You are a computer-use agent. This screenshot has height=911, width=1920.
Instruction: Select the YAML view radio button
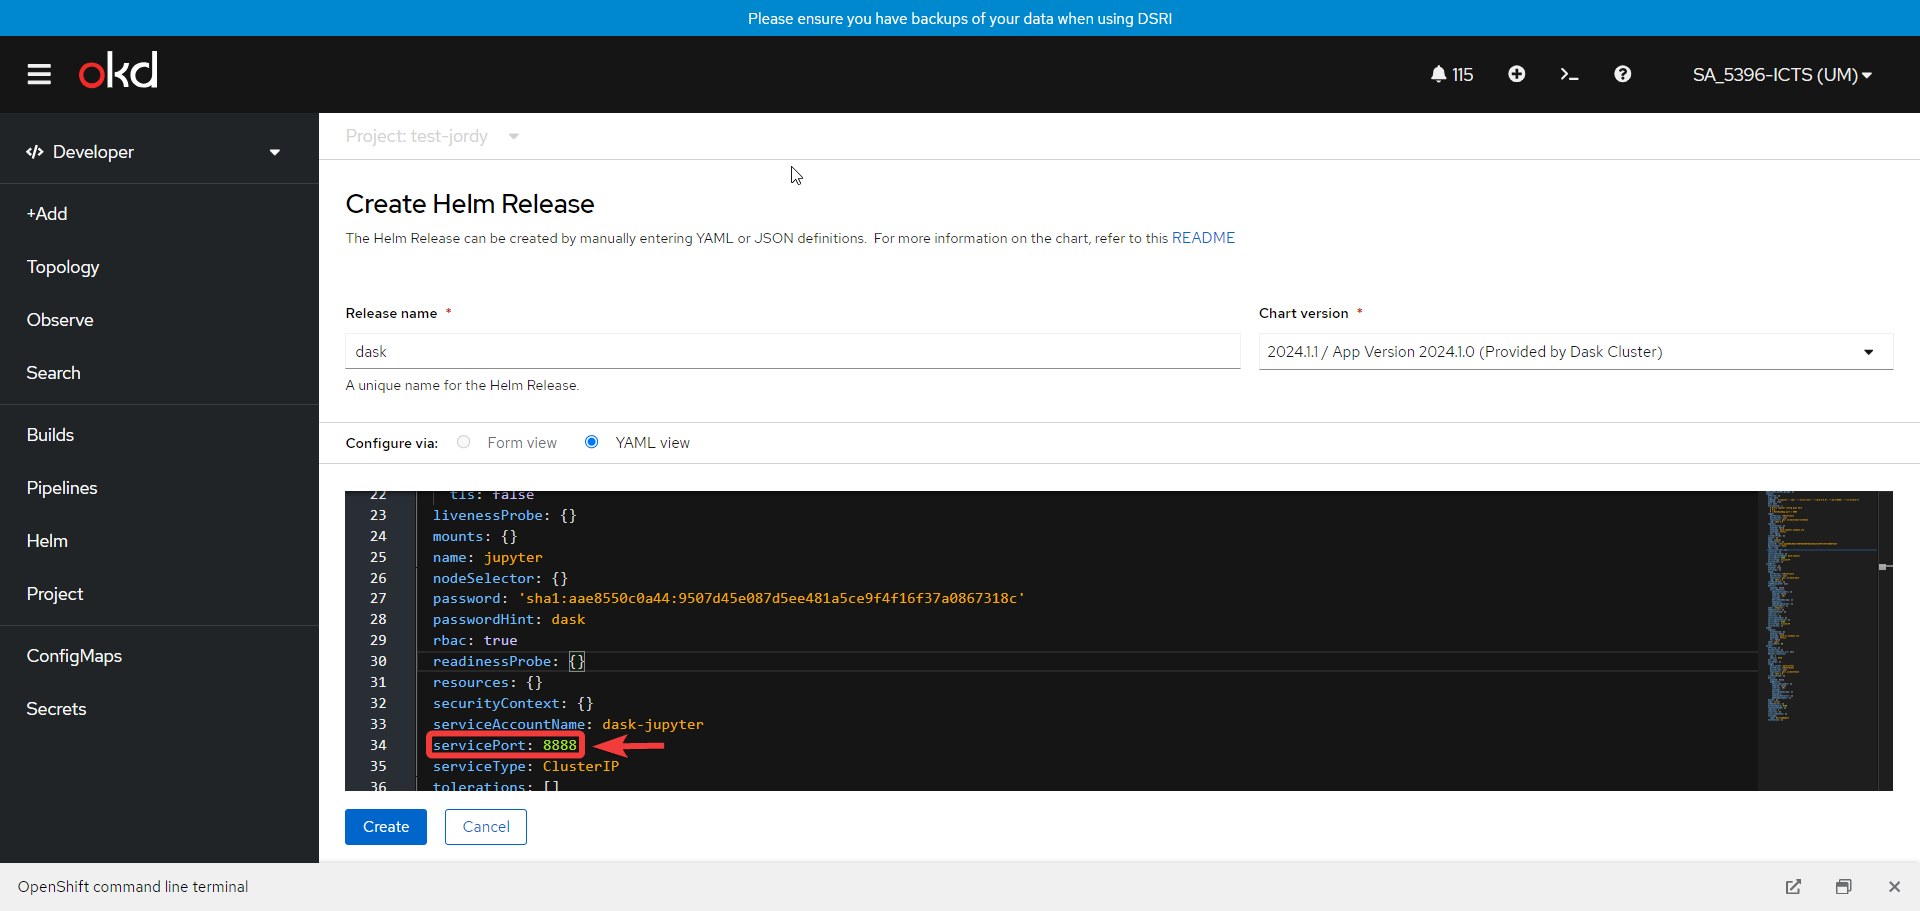click(x=591, y=442)
